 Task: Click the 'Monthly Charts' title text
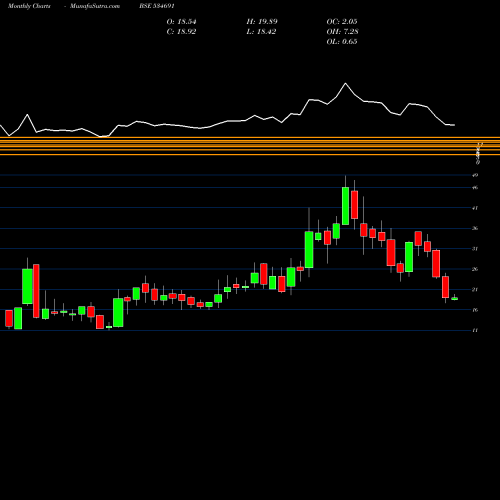point(29,6)
